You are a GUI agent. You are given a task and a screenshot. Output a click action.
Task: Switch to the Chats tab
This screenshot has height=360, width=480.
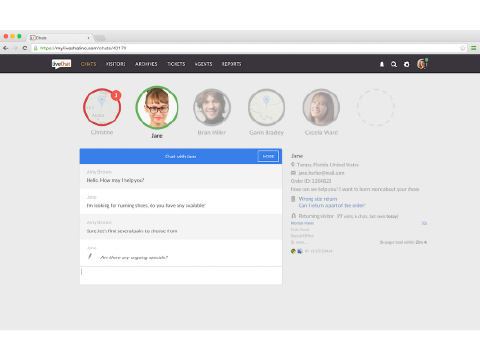89,64
